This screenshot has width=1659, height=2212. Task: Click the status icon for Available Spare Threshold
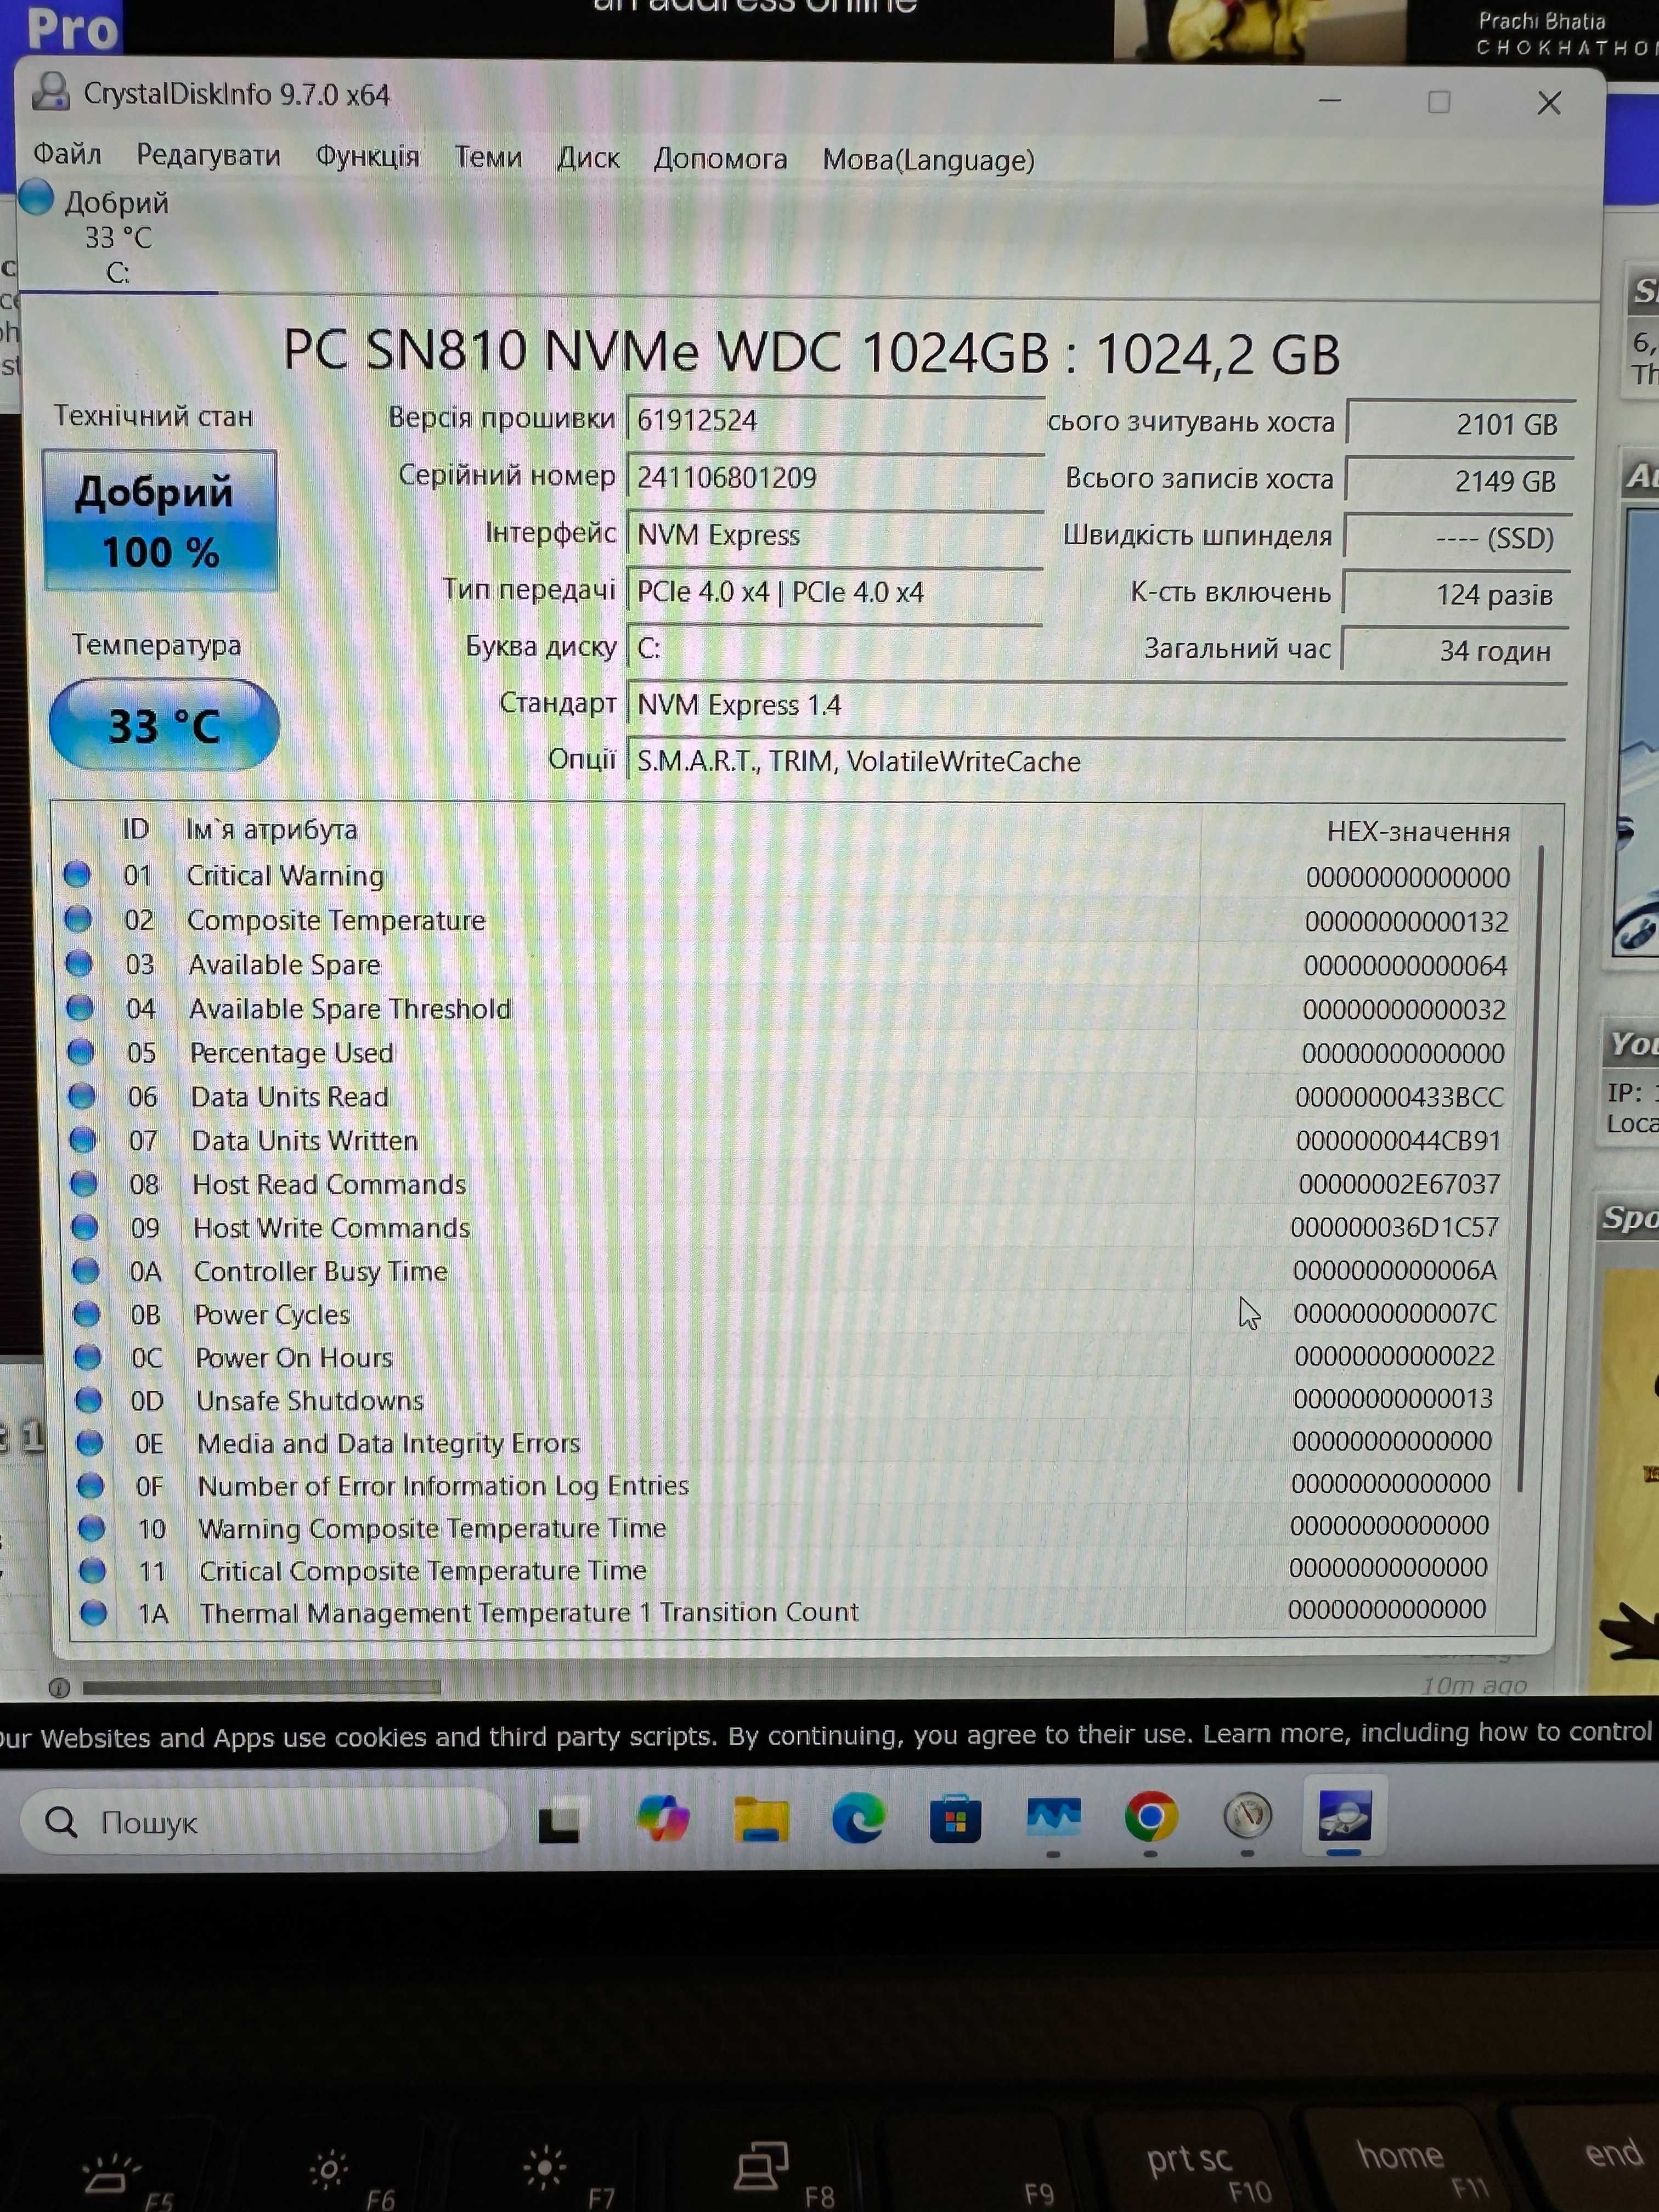pos(80,1007)
